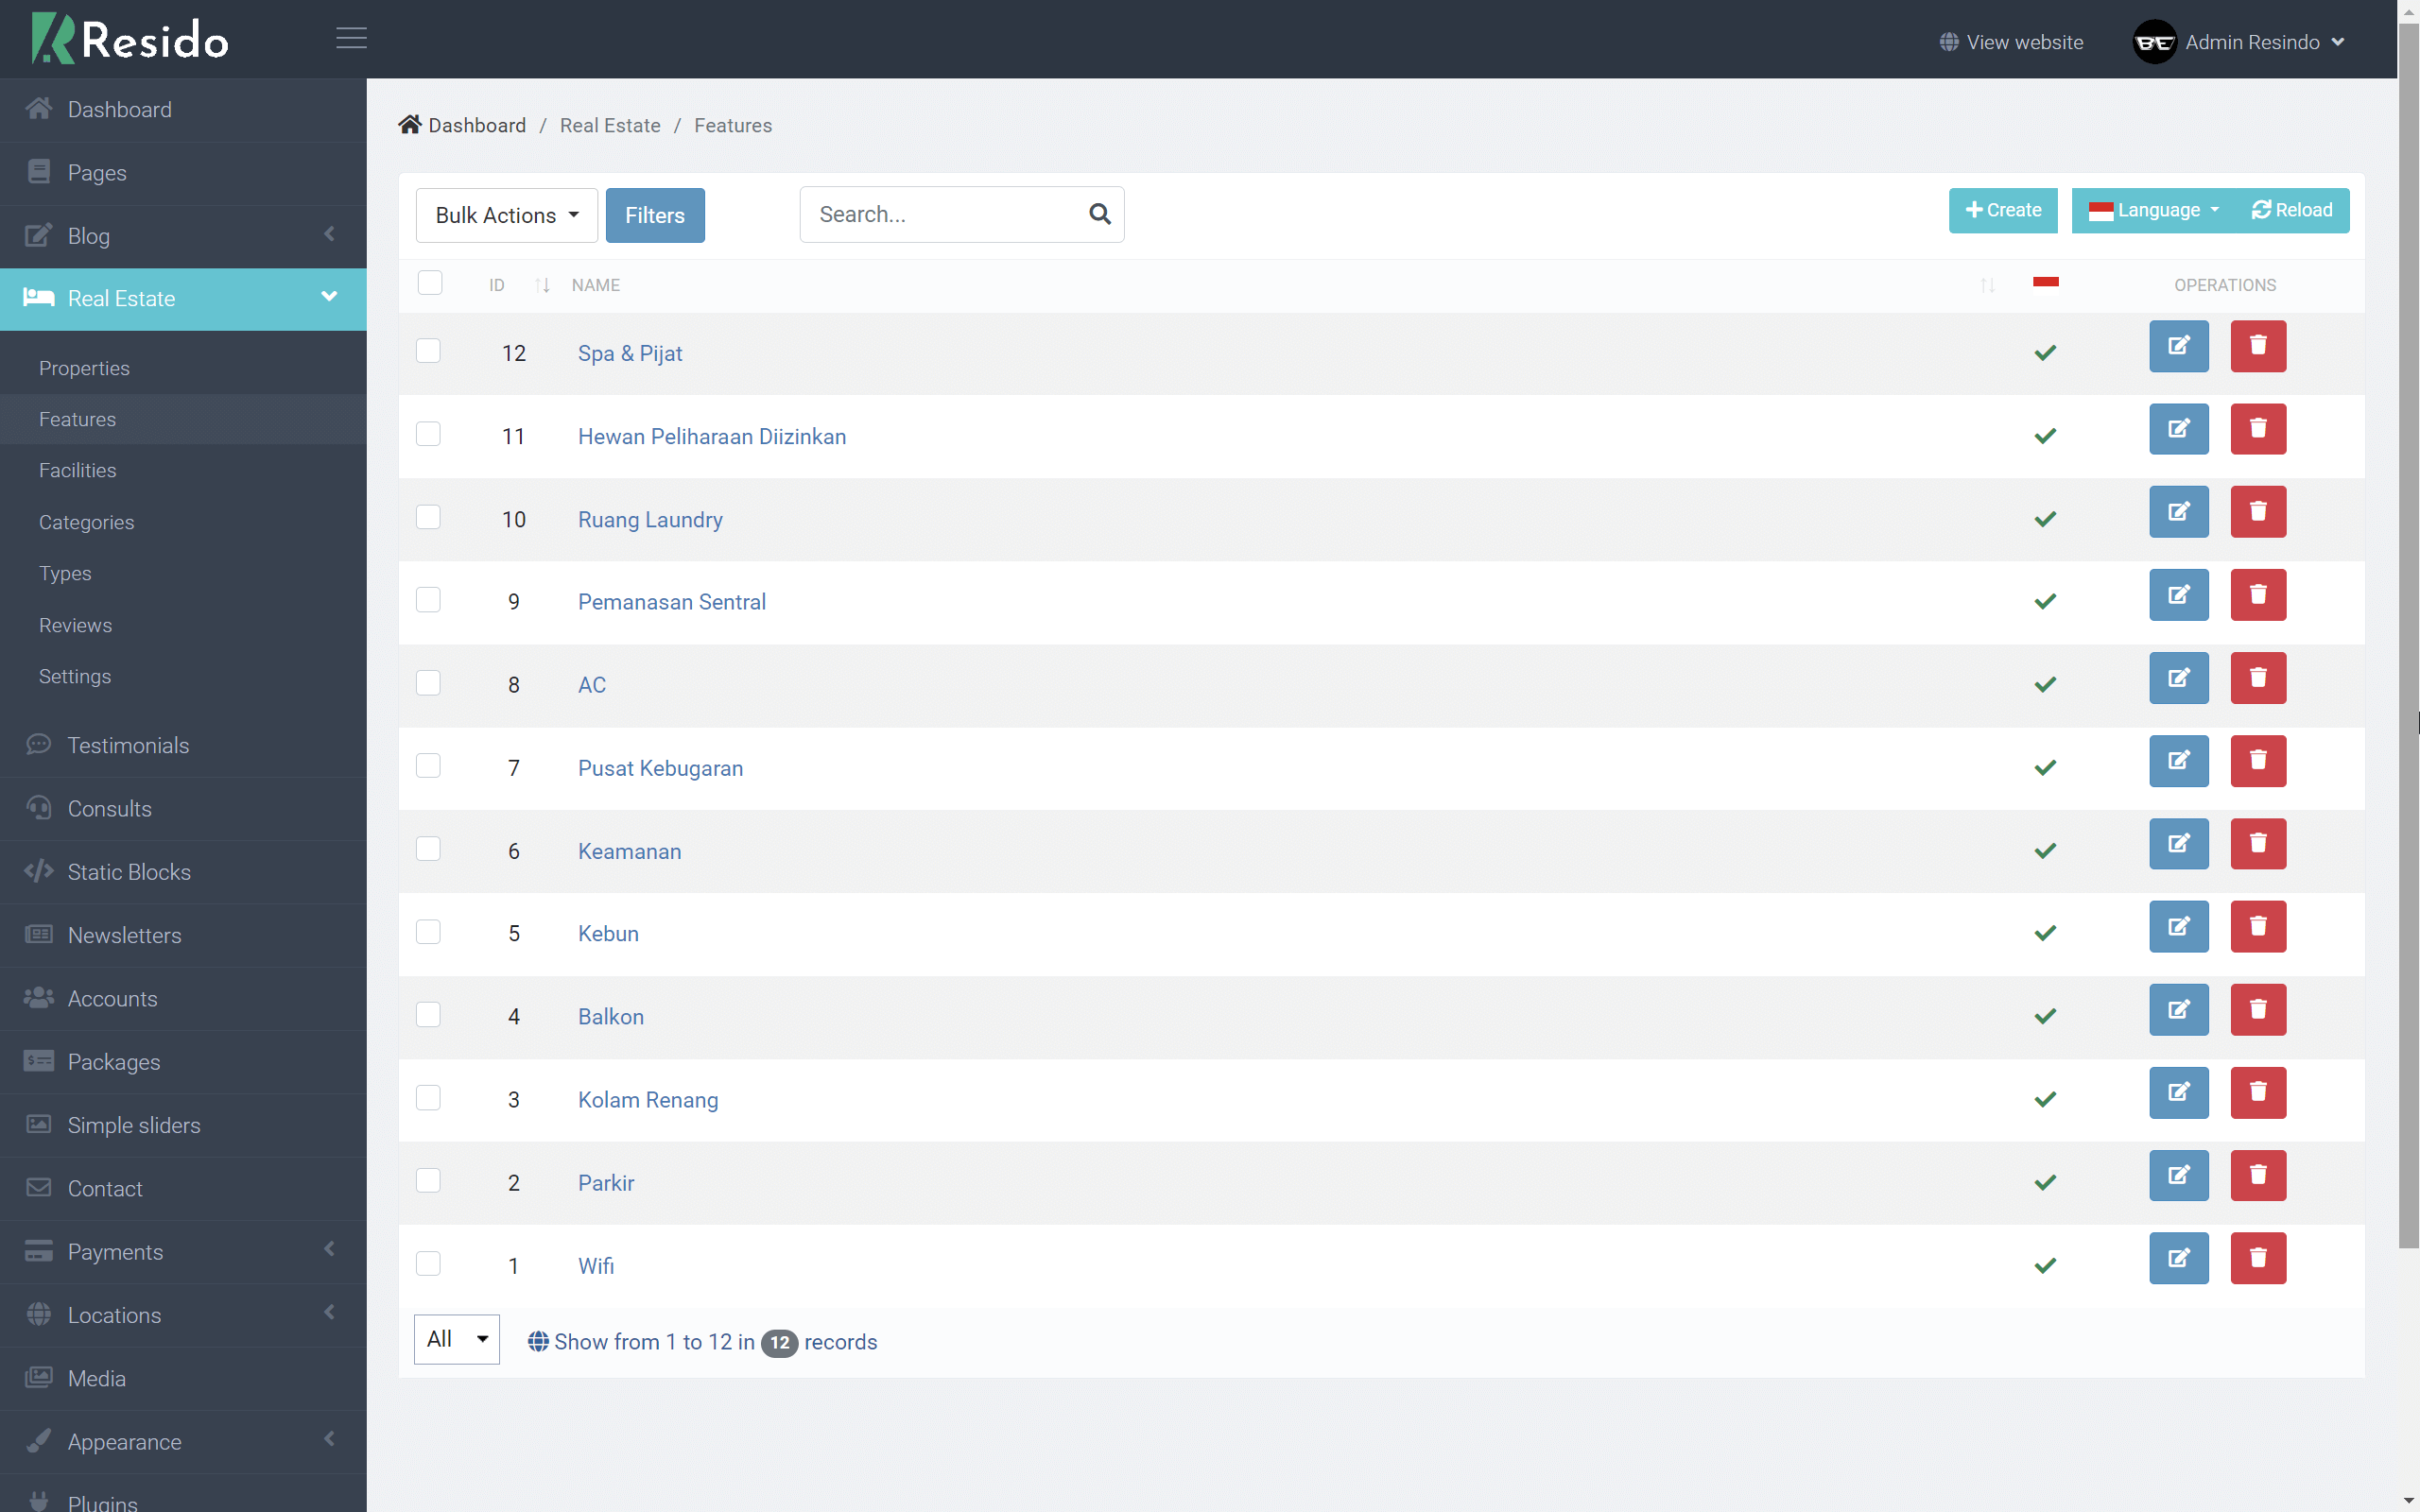Click the home icon in the breadcrumb
The height and width of the screenshot is (1512, 2420).
point(410,123)
